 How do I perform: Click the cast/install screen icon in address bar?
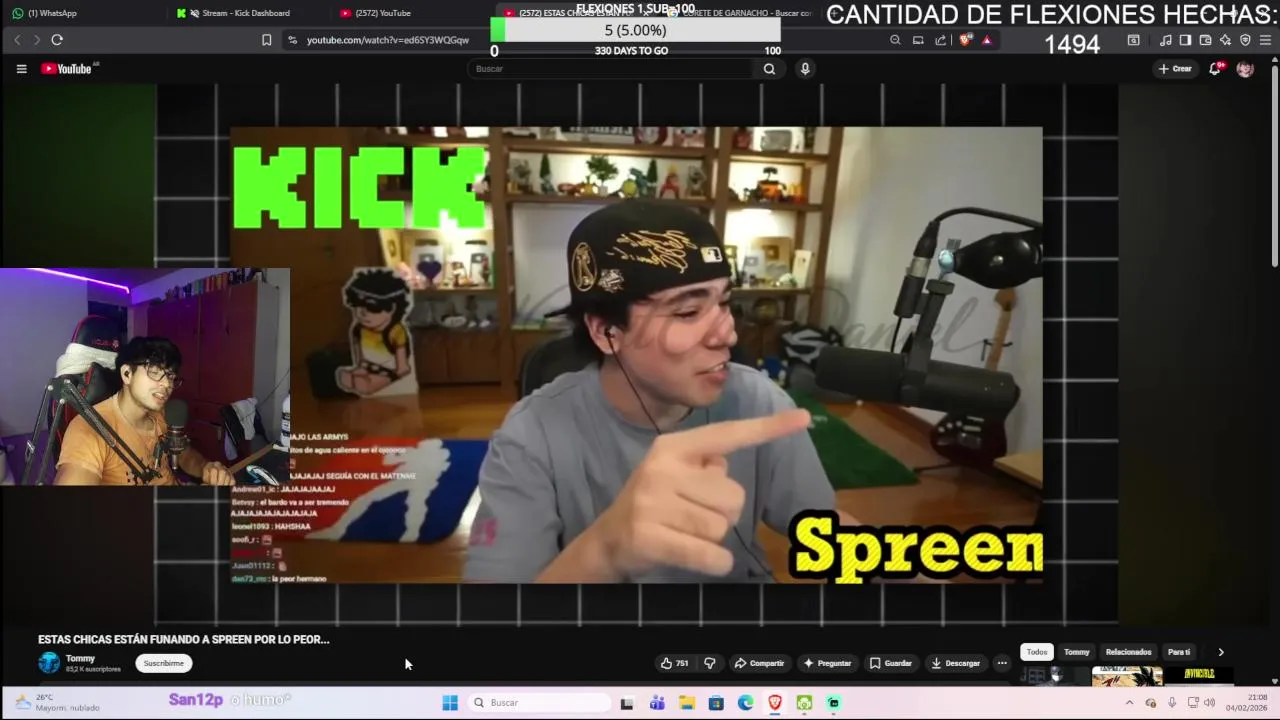pos(918,40)
